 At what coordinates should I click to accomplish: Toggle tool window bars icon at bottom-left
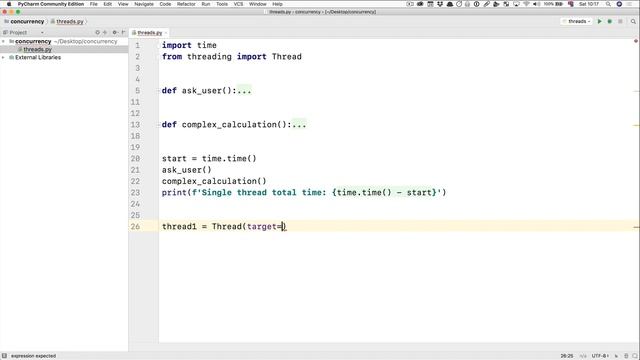(x=4, y=356)
